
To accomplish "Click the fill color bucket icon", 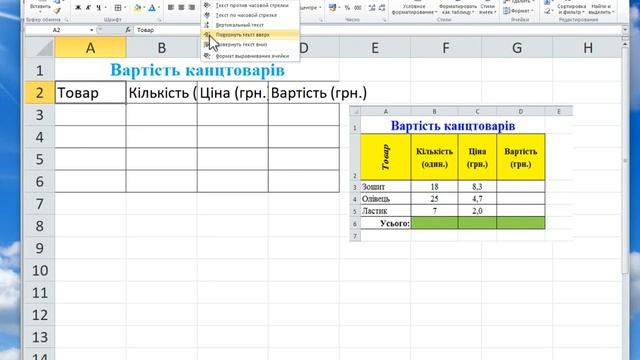I will [138, 7].
